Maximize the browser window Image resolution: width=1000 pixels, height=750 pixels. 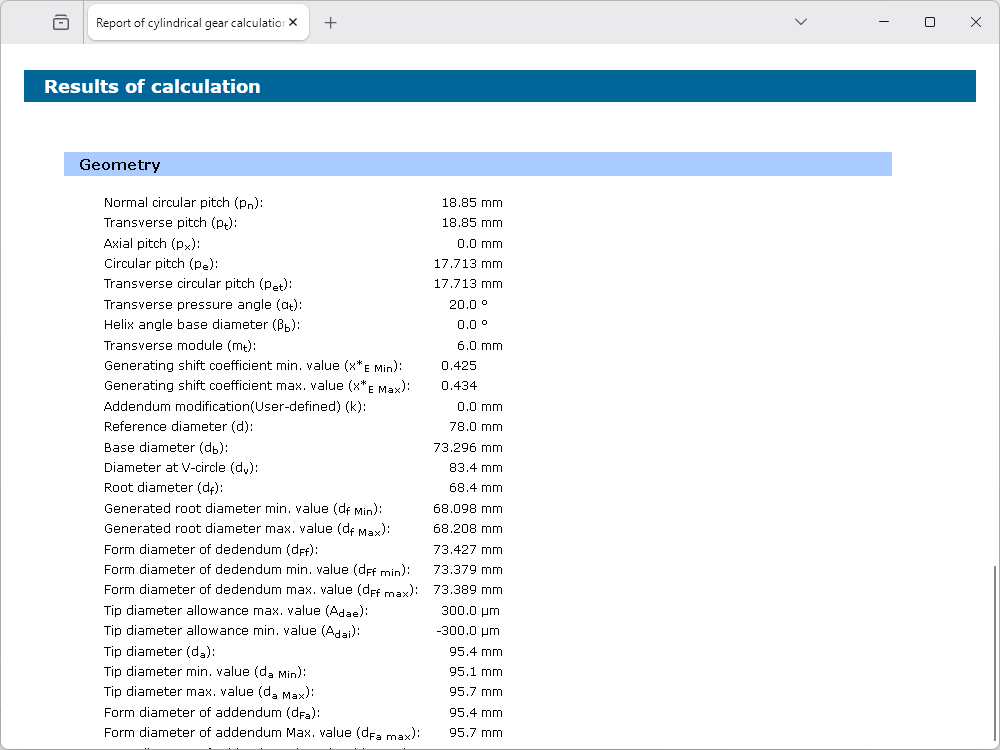click(930, 22)
